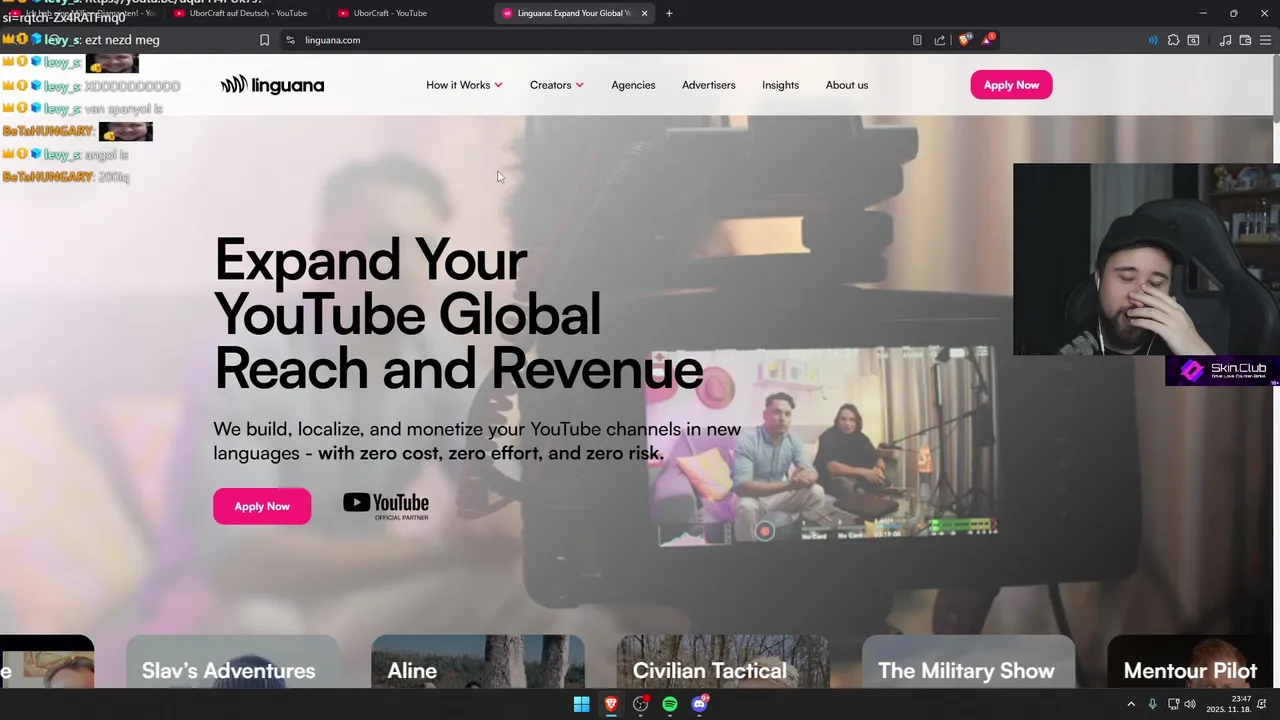
Task: Show hidden system tray icons
Action: pyautogui.click(x=1131, y=704)
